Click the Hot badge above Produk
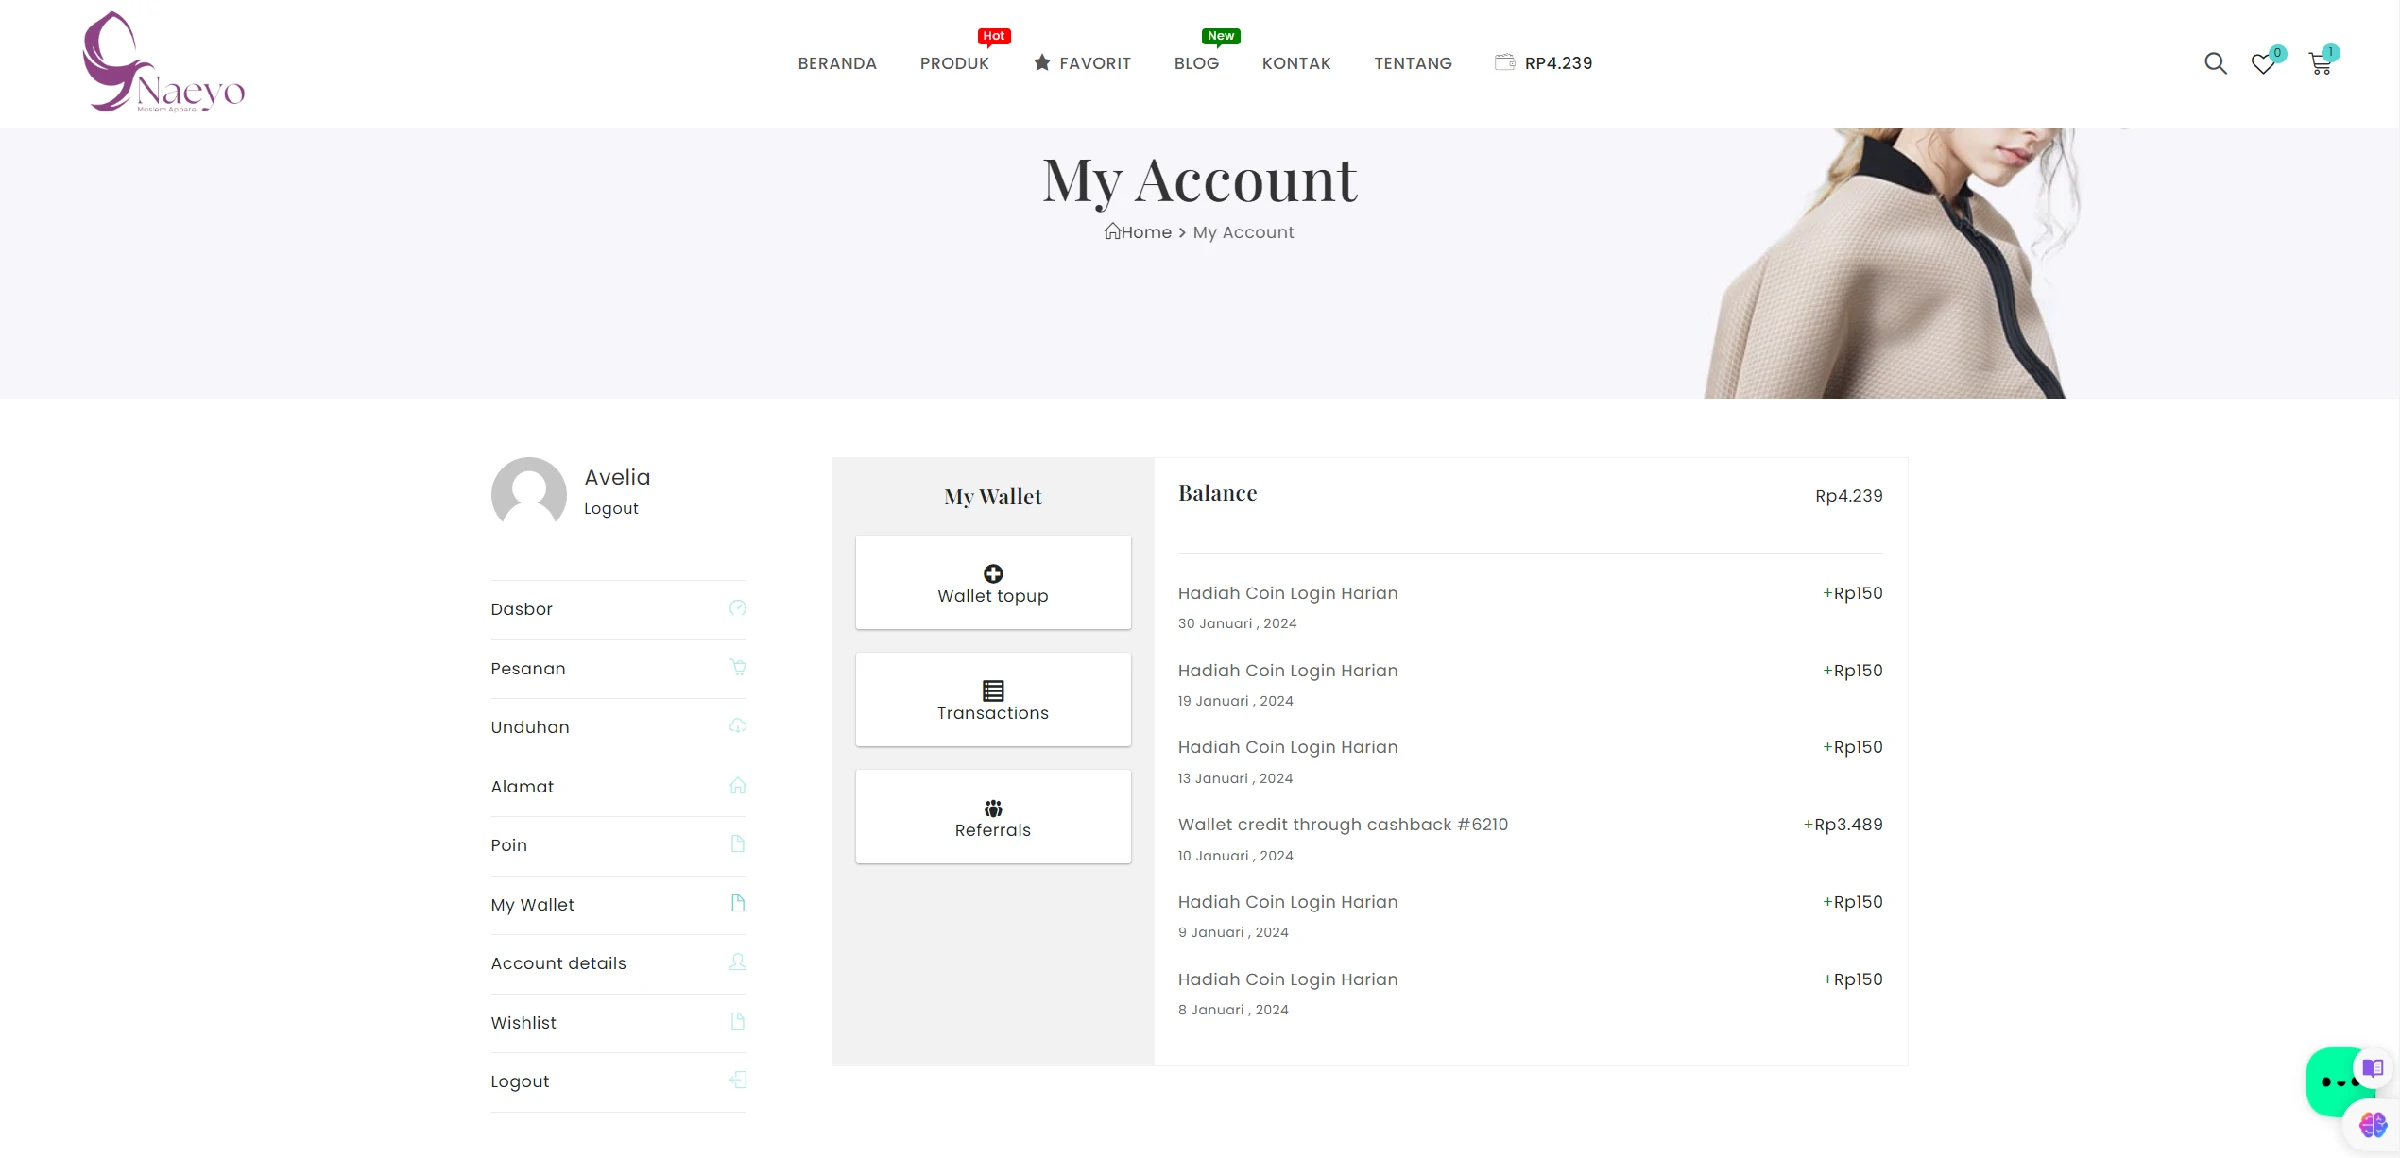 point(994,36)
